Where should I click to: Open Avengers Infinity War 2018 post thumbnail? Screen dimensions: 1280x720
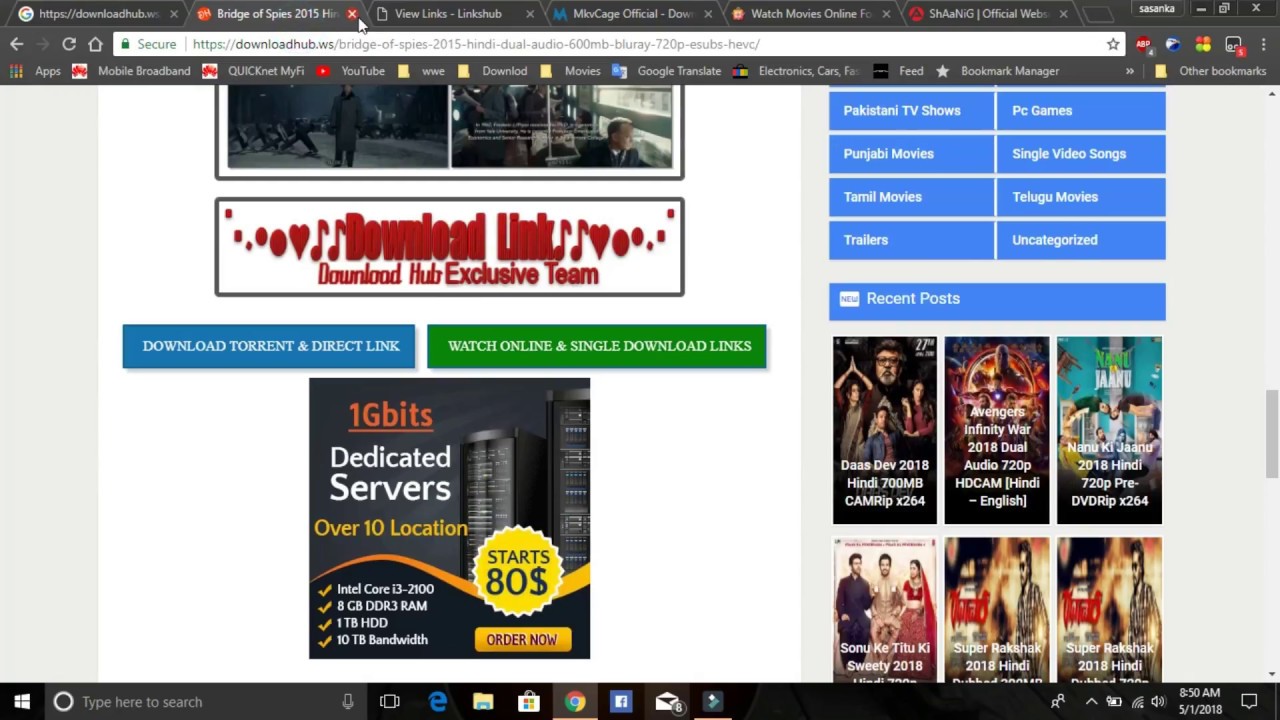(997, 430)
